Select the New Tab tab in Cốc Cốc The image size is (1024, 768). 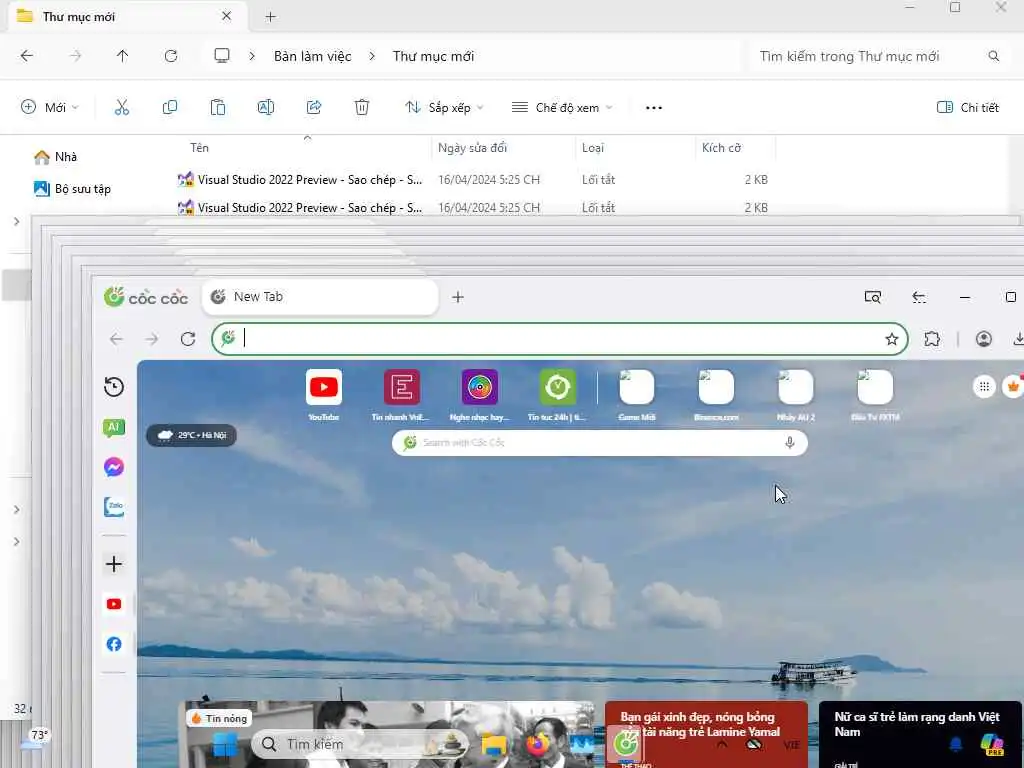320,297
